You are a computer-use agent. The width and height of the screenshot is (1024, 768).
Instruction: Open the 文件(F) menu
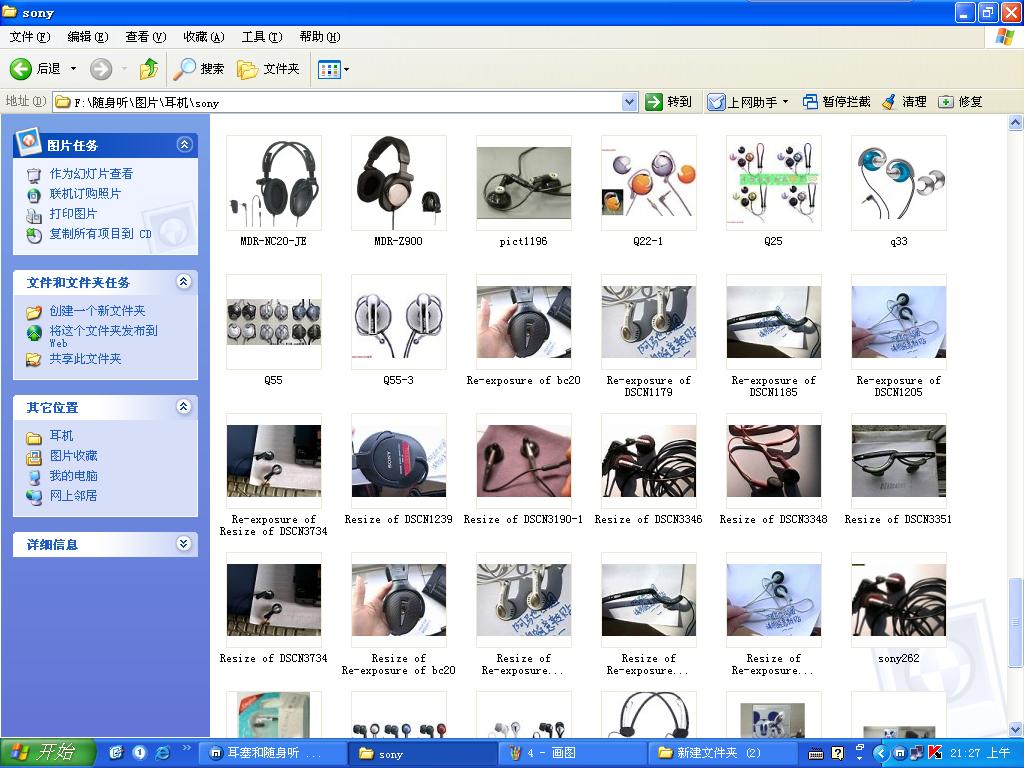point(29,37)
